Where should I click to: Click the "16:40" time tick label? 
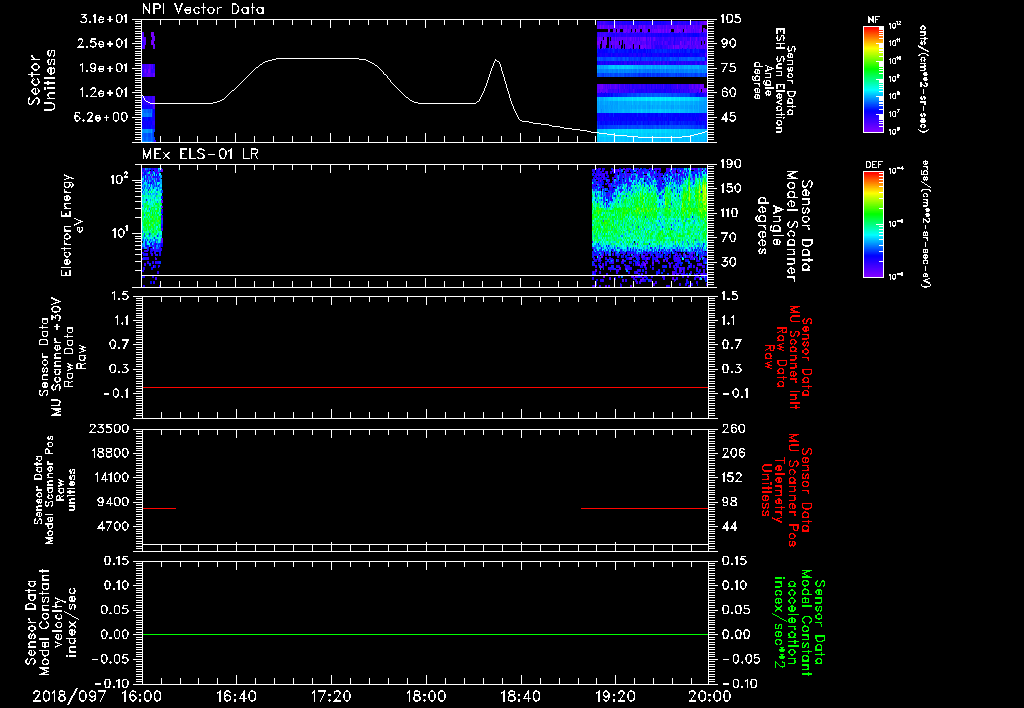[236, 697]
